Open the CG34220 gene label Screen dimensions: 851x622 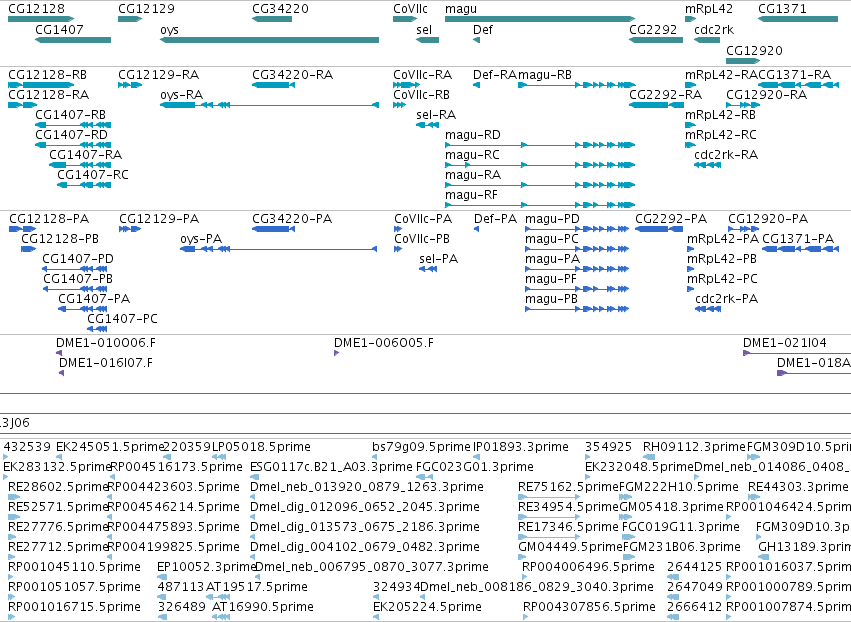pos(281,9)
